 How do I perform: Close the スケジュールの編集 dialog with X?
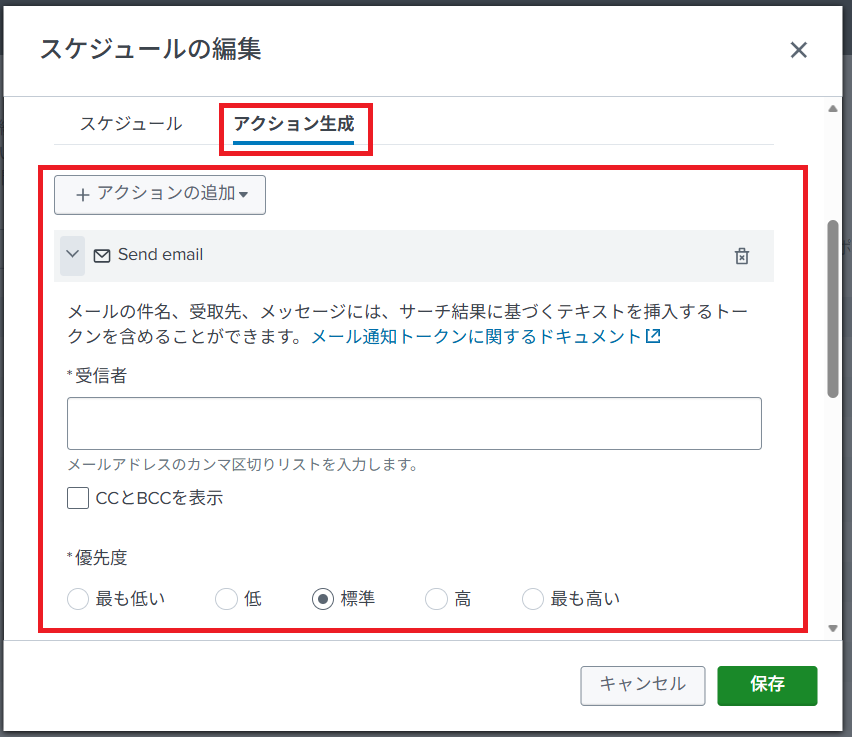point(798,51)
